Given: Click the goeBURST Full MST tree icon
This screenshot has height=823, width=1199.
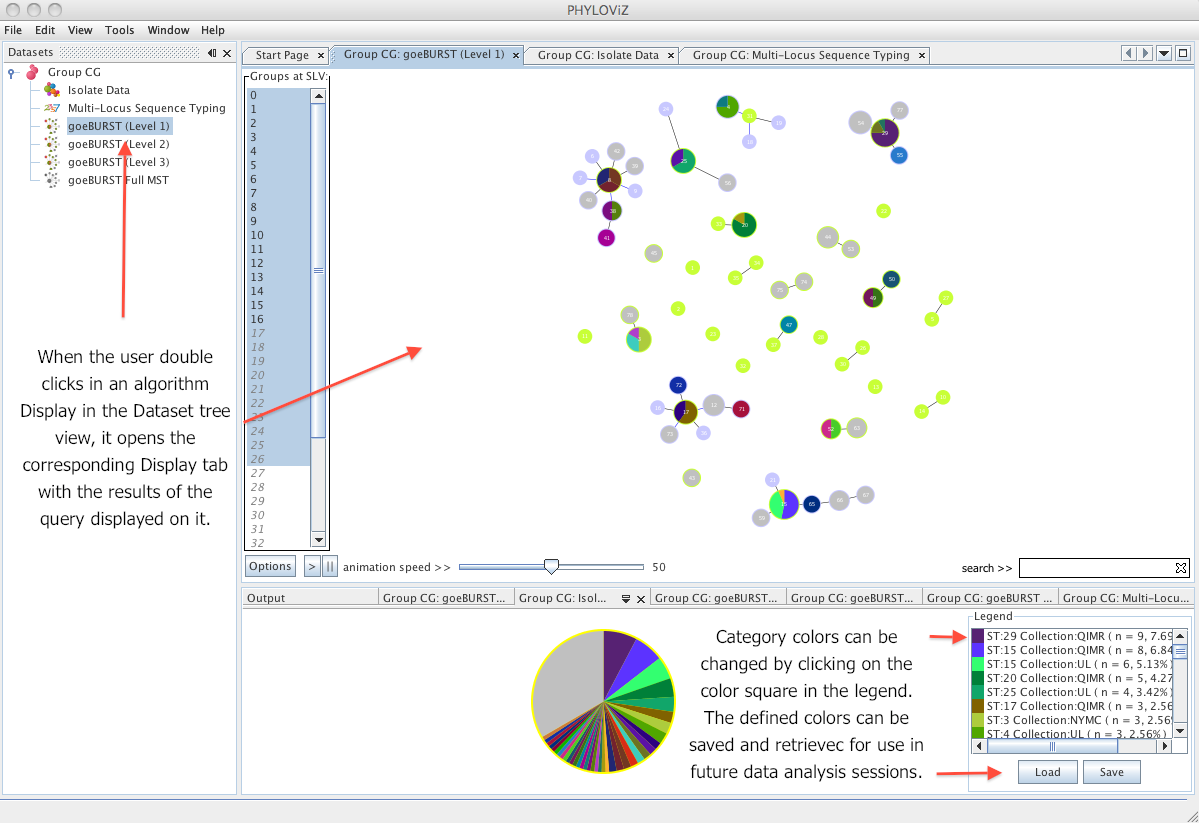Looking at the screenshot, I should (51, 180).
